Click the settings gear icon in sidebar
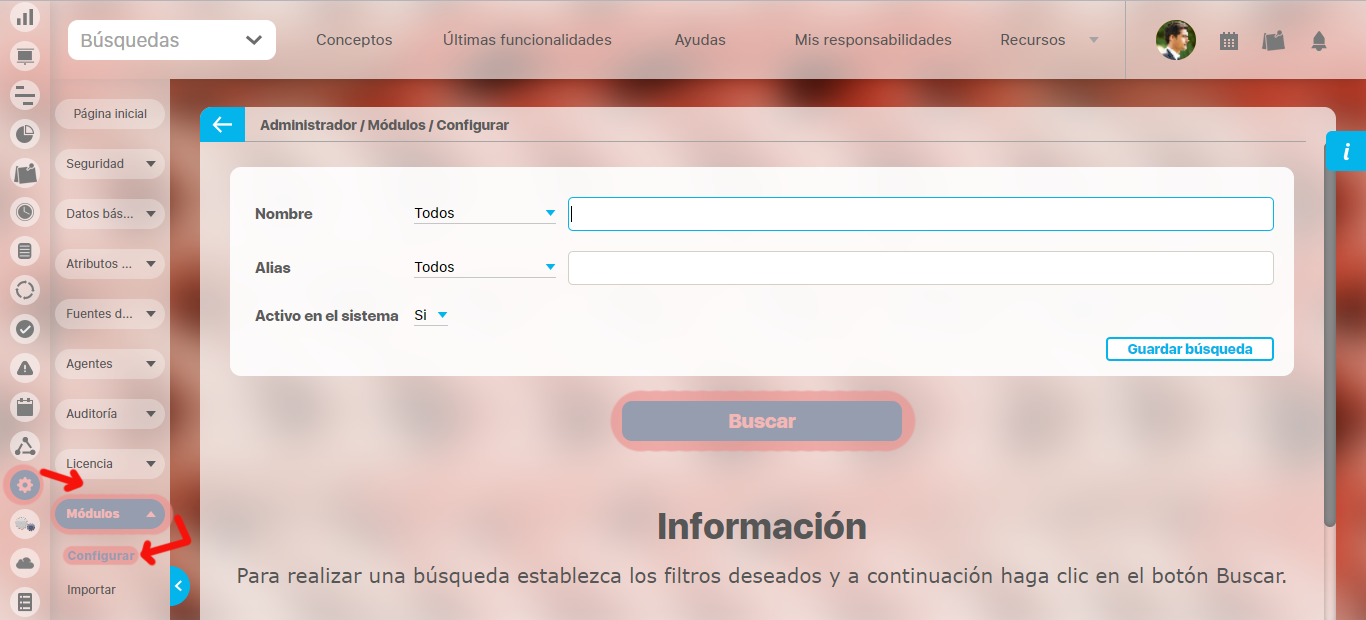 [25, 486]
